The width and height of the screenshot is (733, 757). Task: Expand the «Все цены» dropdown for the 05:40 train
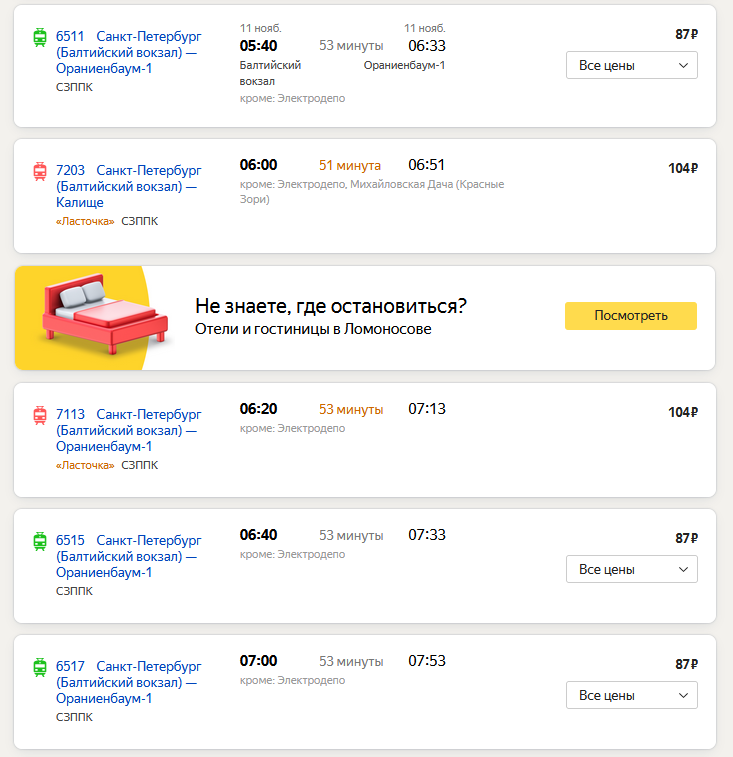[x=632, y=65]
